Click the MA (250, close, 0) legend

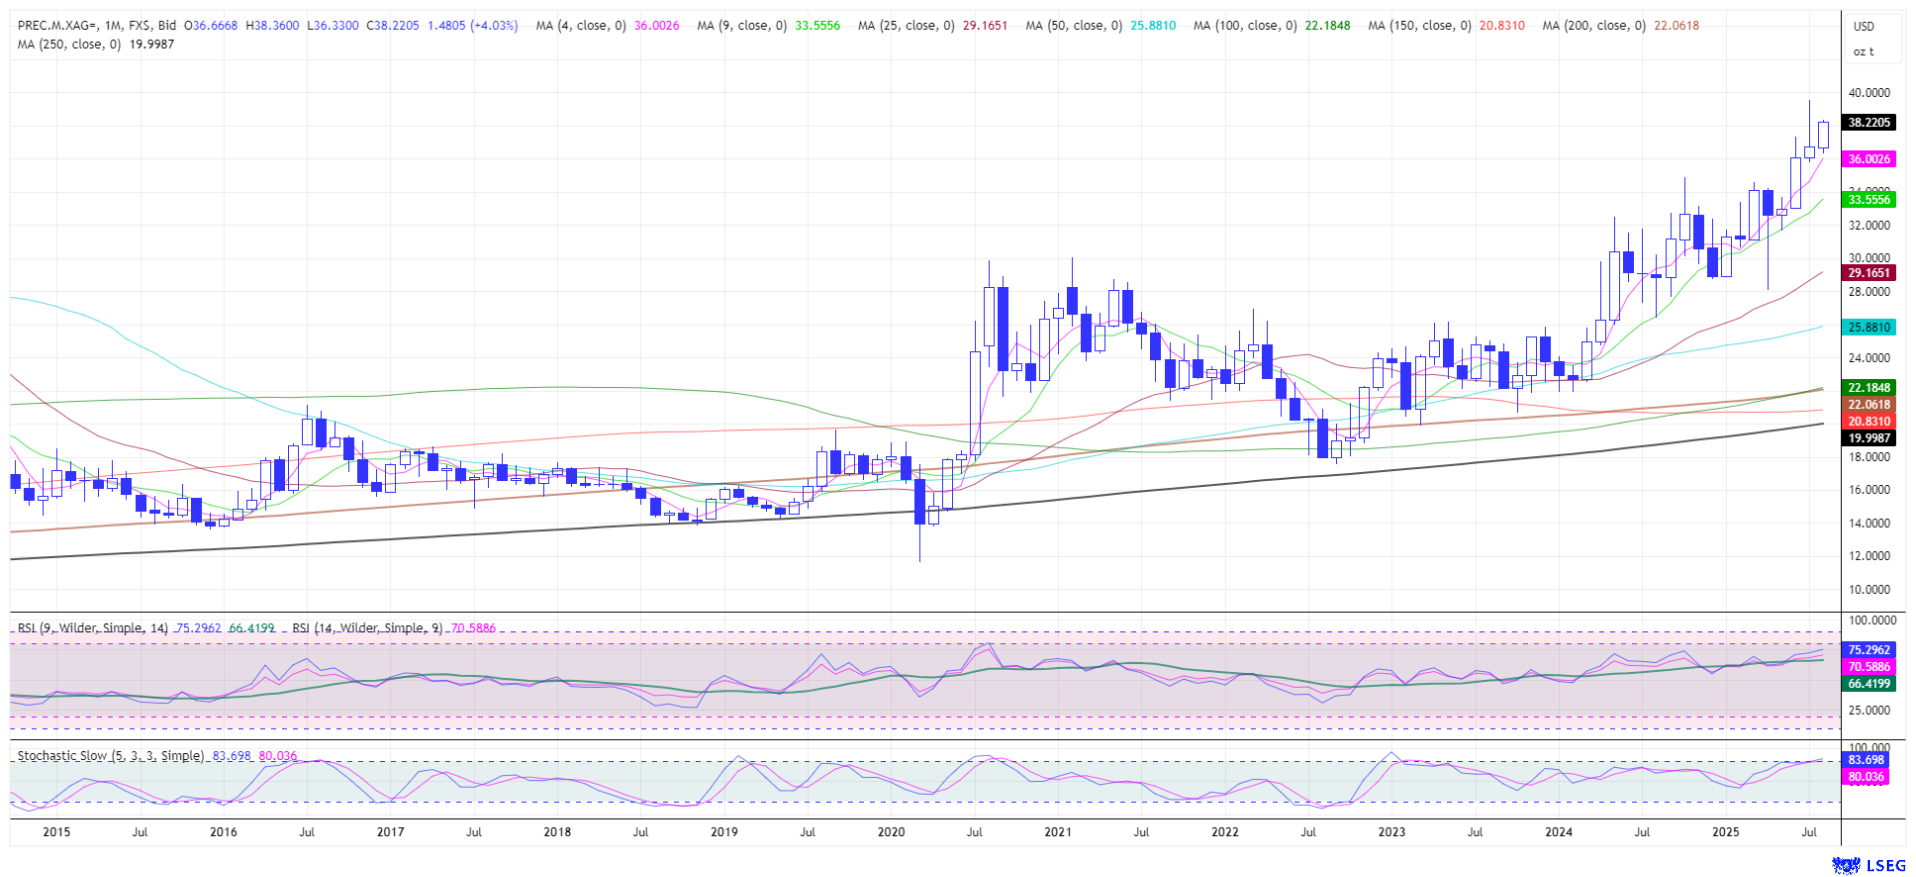tap(69, 44)
